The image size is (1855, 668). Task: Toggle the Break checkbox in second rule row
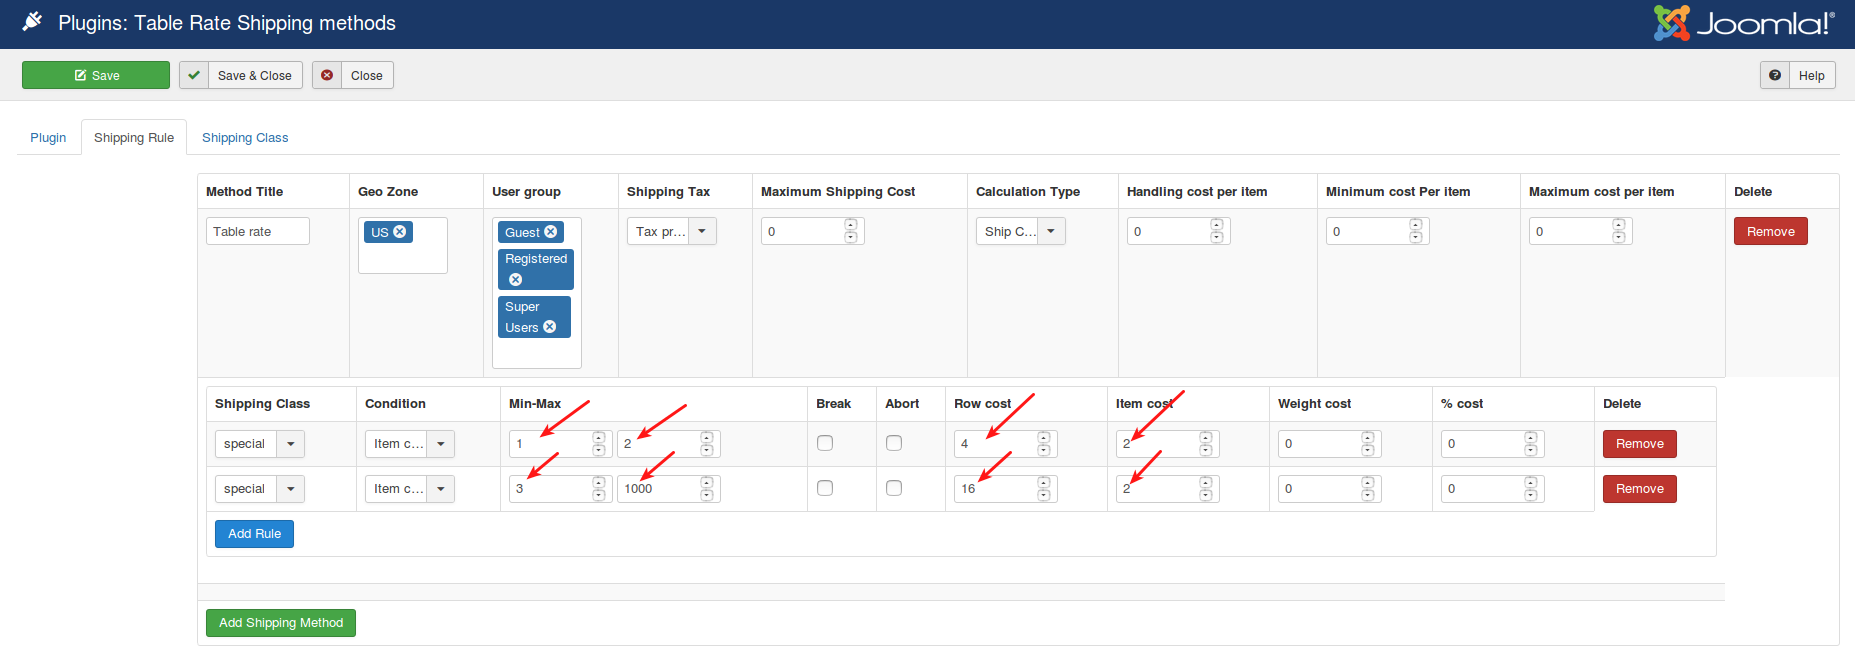(x=825, y=488)
